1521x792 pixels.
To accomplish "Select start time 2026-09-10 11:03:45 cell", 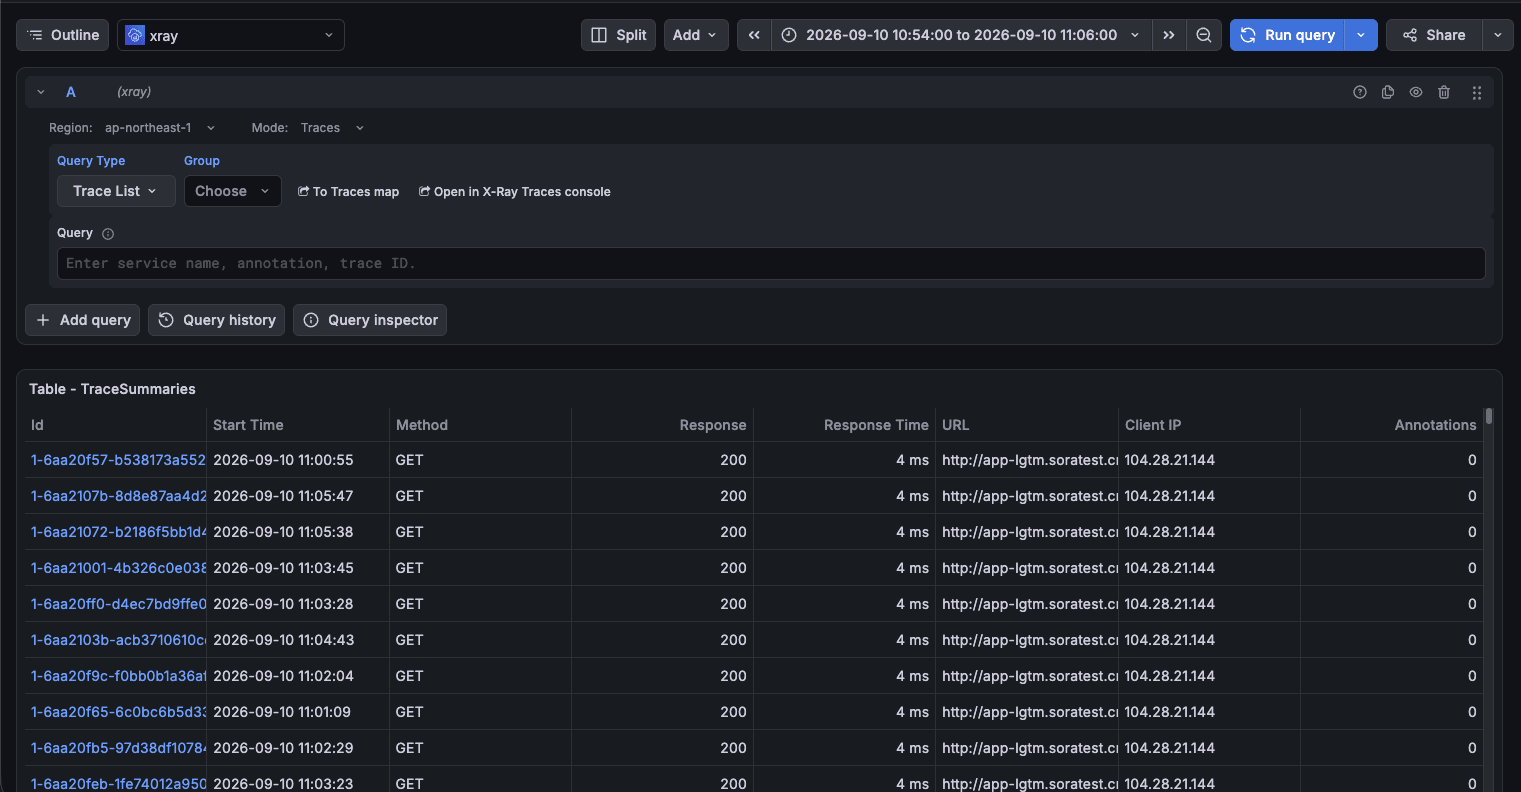I will (298, 568).
